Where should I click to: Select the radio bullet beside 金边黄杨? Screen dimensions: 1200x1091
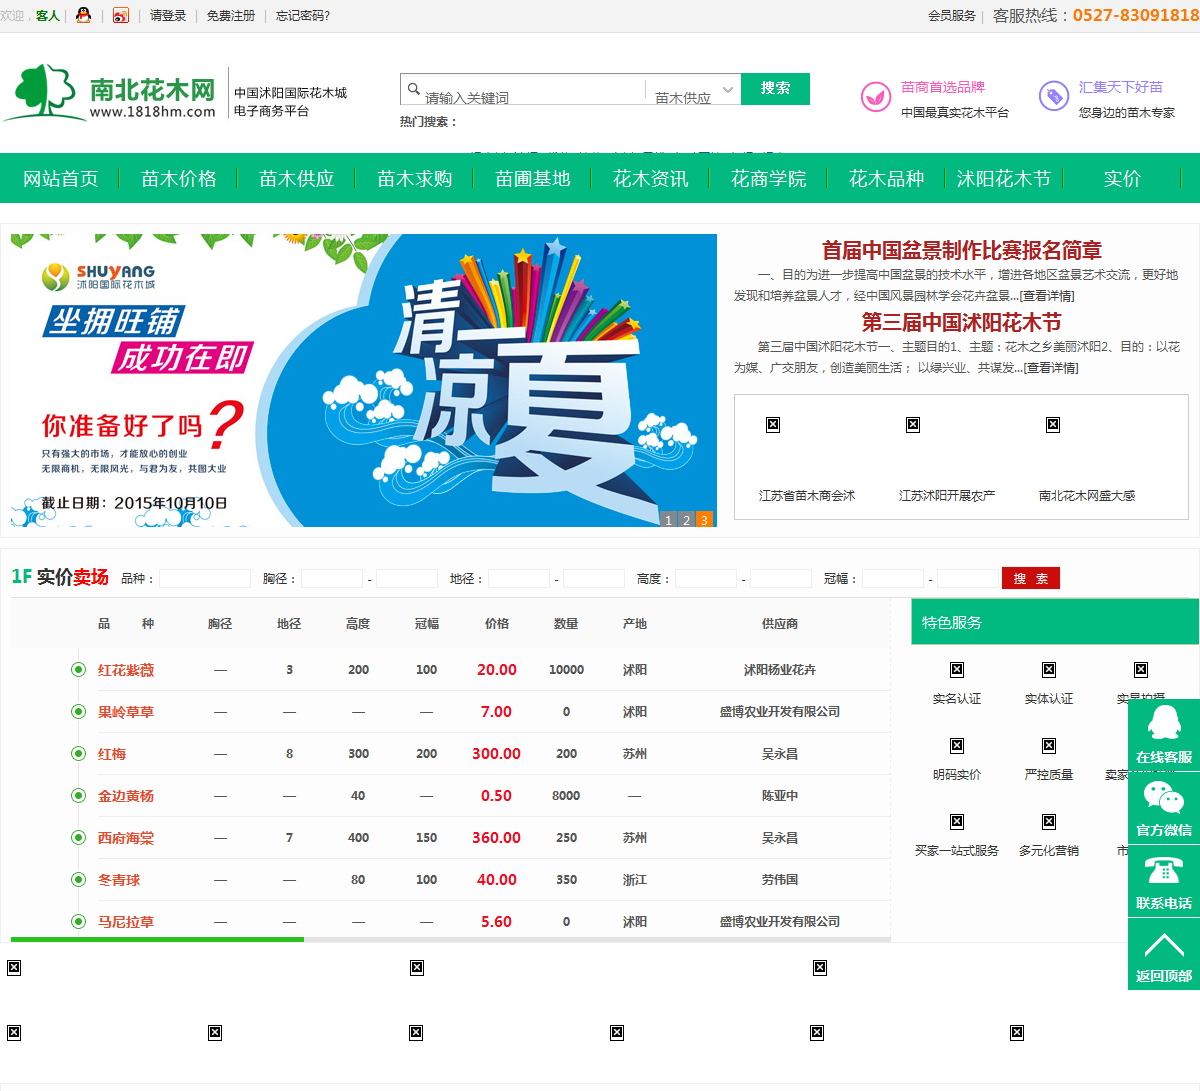pos(78,796)
